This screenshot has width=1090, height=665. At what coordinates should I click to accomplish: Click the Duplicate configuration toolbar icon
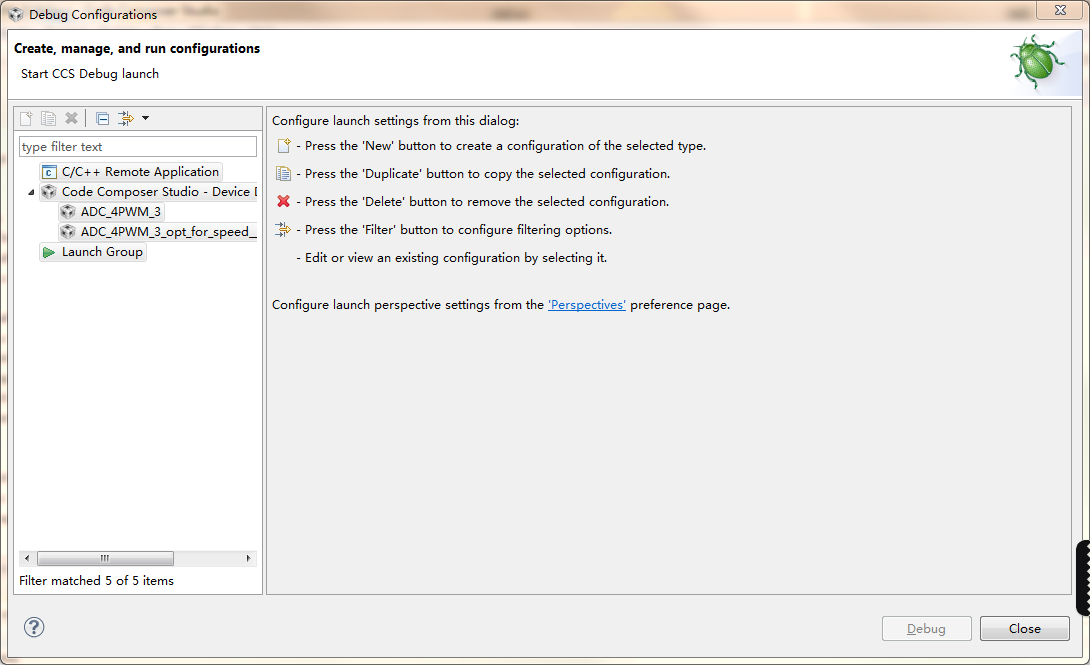pos(48,118)
